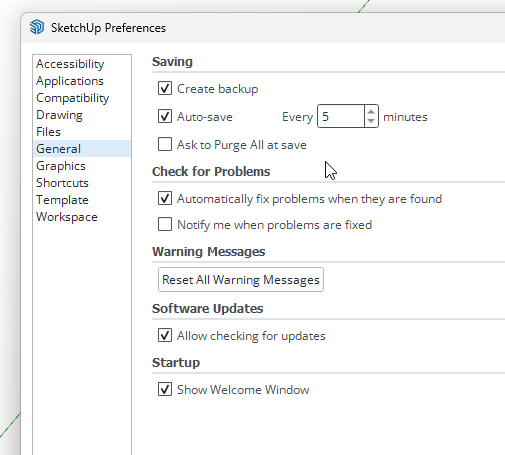This screenshot has height=455, width=505.
Task: Open the Accessibility preferences category
Action: 70,64
